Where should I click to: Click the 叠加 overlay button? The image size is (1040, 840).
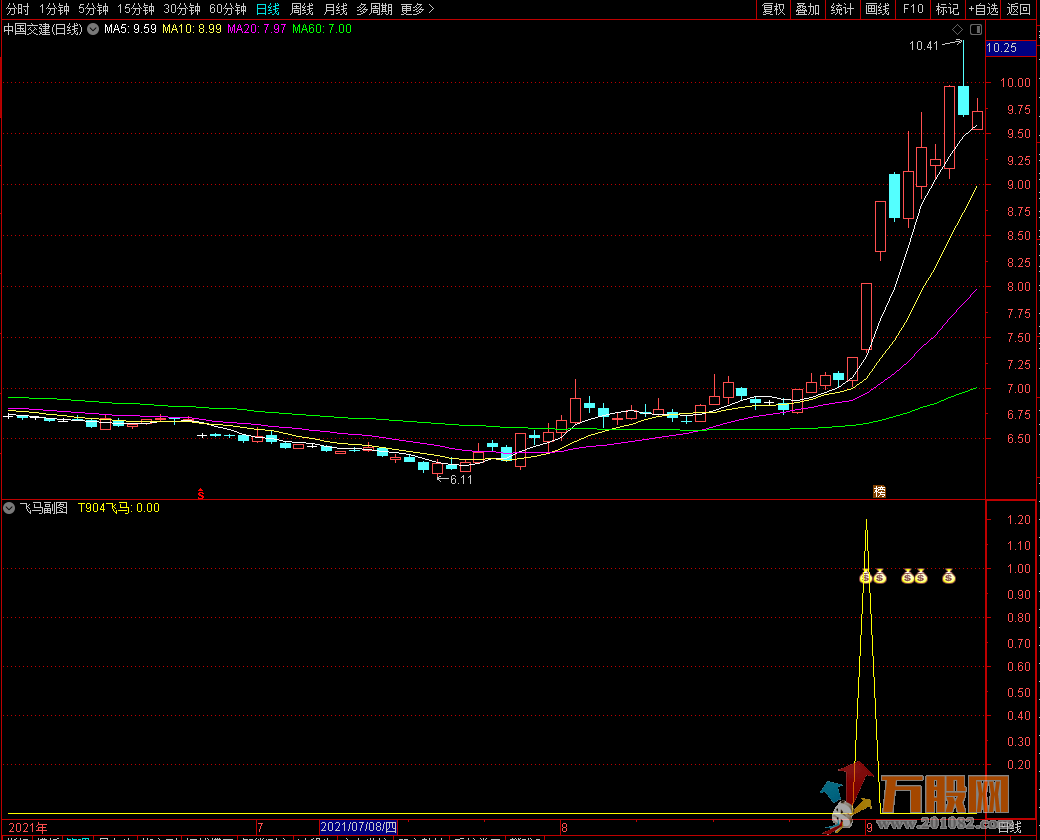pos(808,9)
